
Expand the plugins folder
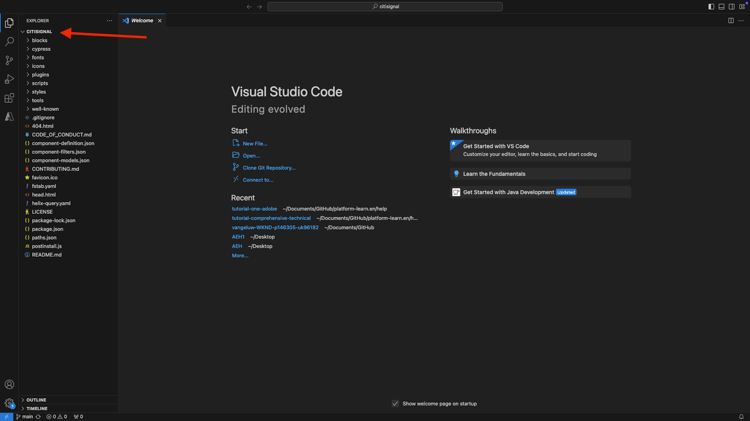(41, 75)
